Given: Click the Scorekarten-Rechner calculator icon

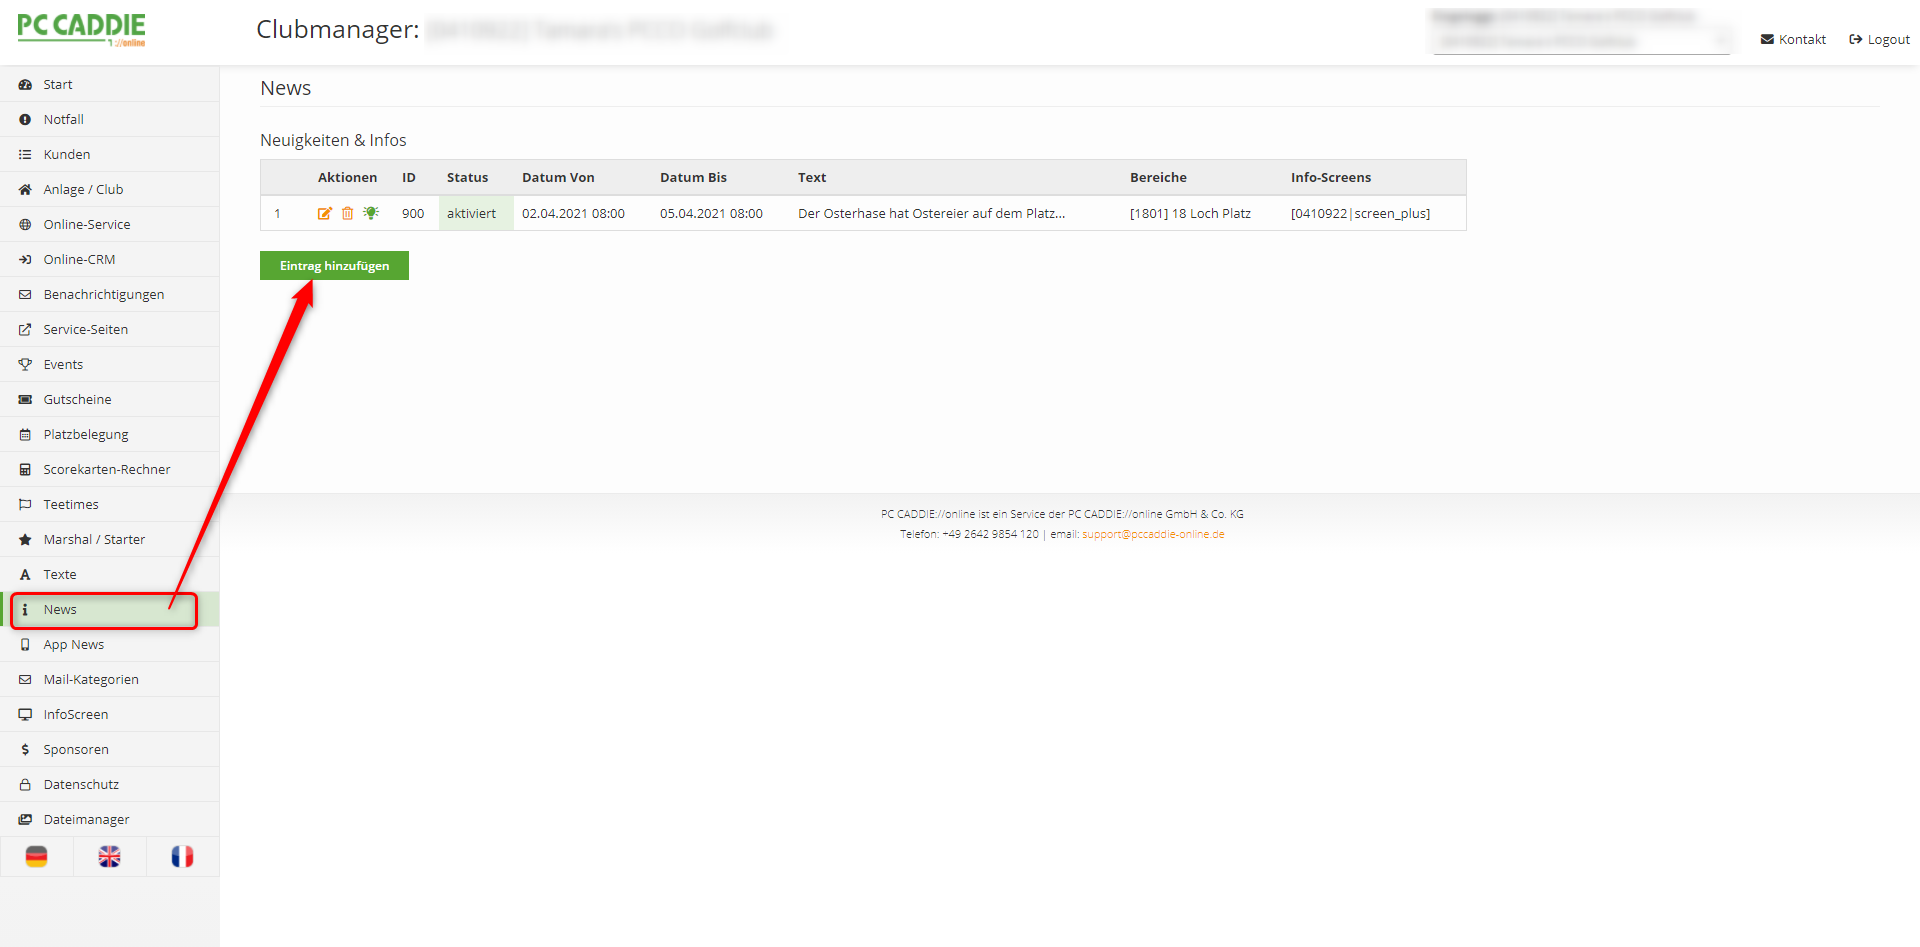Looking at the screenshot, I should point(25,470).
